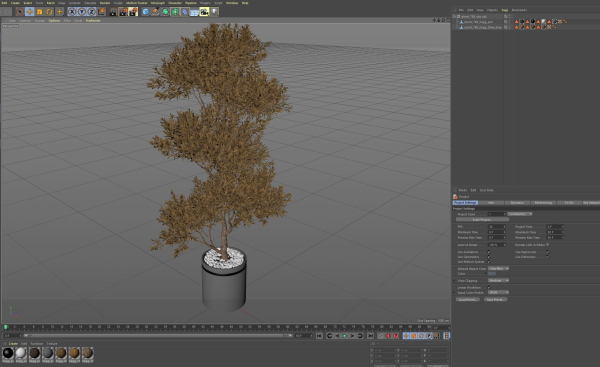This screenshot has height=367, width=600.
Task: Switch to the Referencing tab
Action: pos(543,202)
